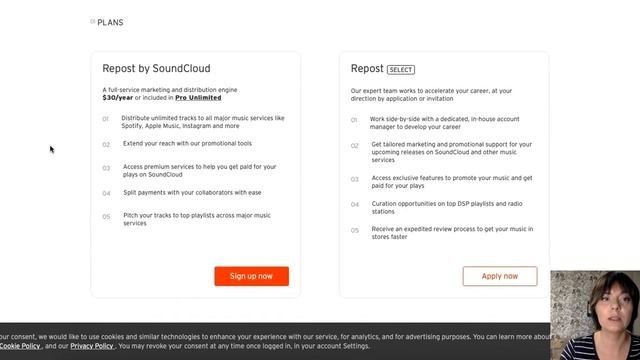
Task: Click the 01 number beside dedicated account manager
Action: tap(354, 120)
